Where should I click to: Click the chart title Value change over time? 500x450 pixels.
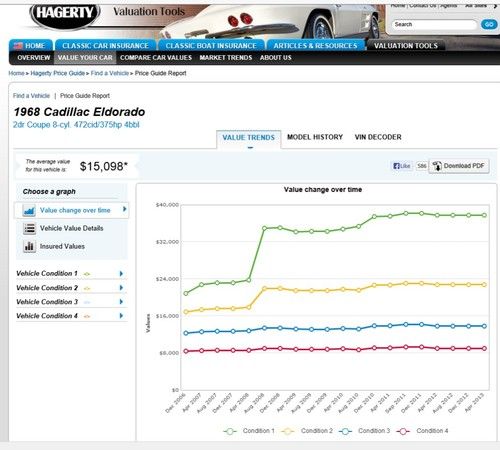(323, 190)
